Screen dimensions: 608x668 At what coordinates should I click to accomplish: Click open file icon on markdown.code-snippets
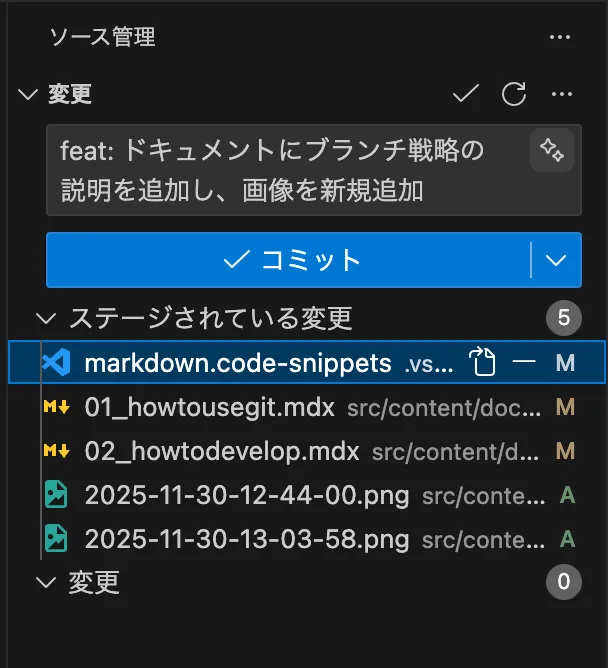pyautogui.click(x=483, y=362)
